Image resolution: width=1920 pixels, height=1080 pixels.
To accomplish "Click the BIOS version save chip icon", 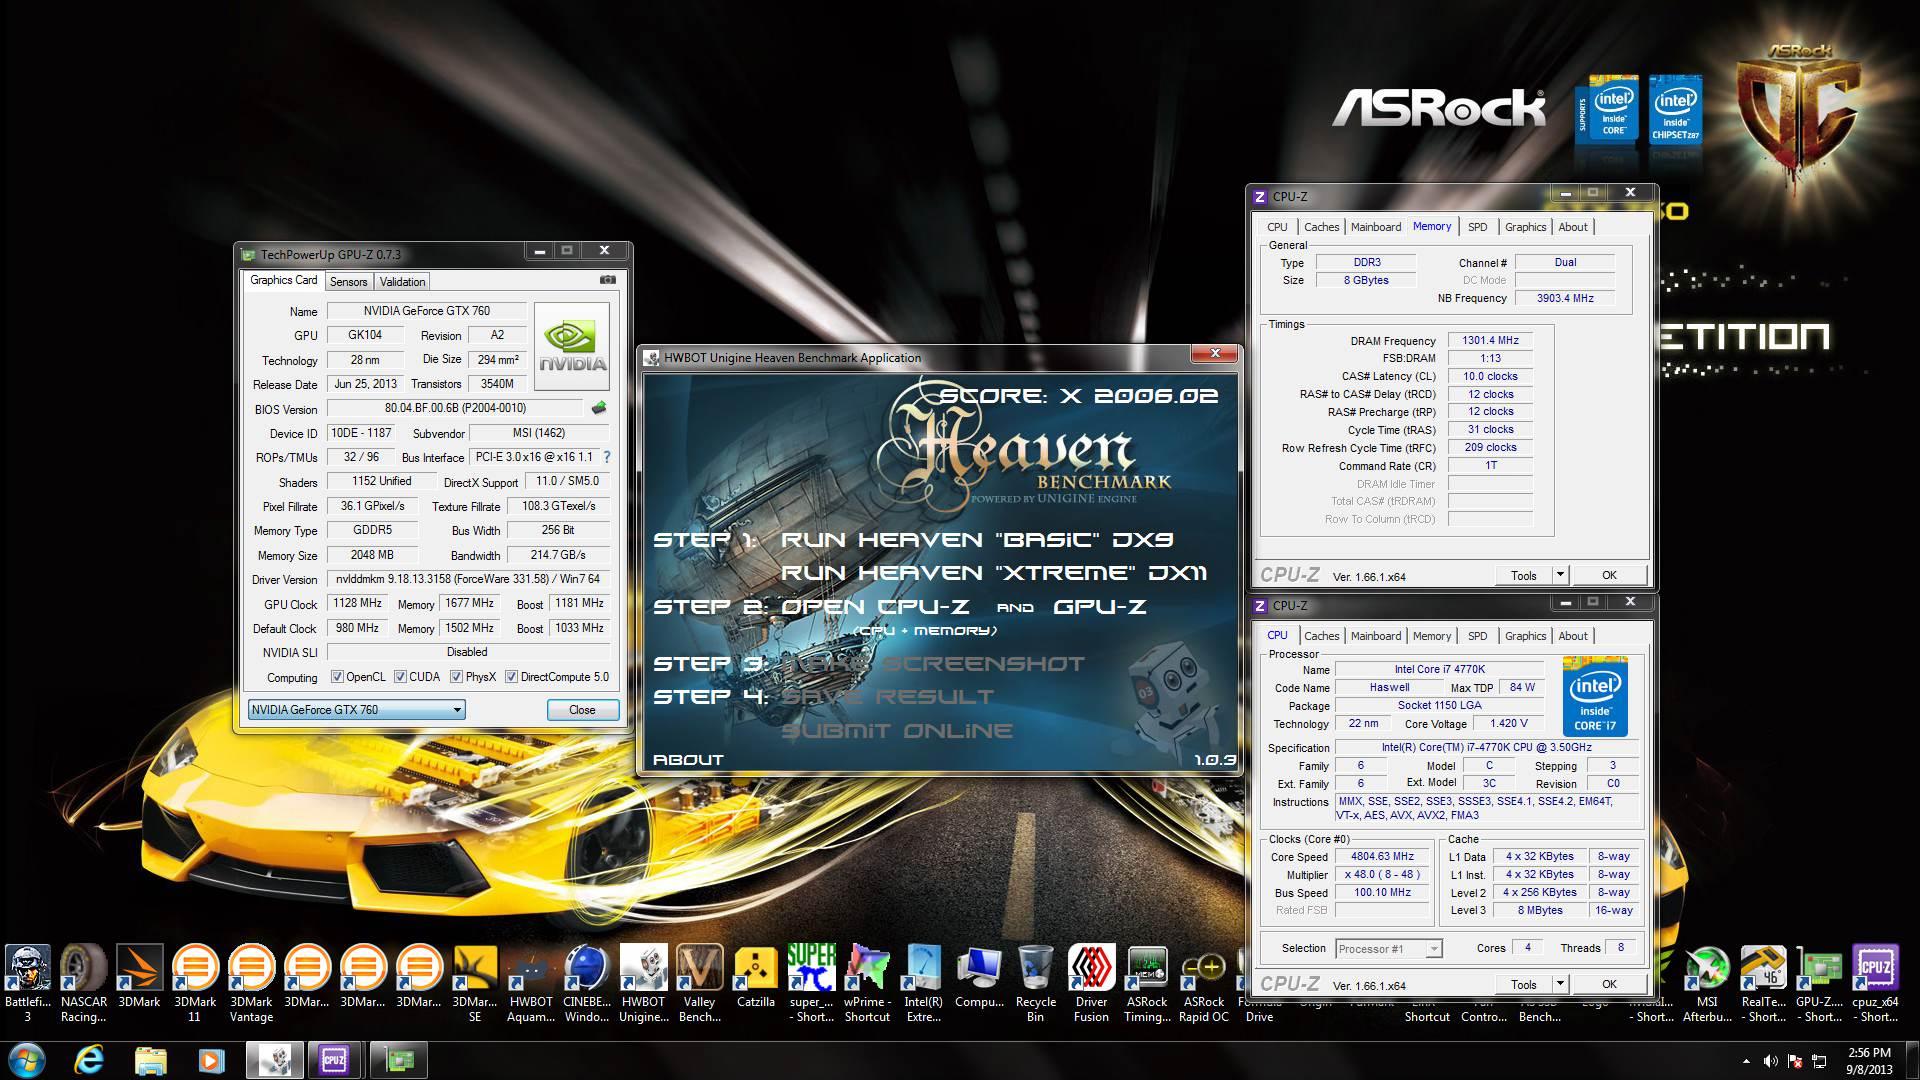I will [599, 408].
